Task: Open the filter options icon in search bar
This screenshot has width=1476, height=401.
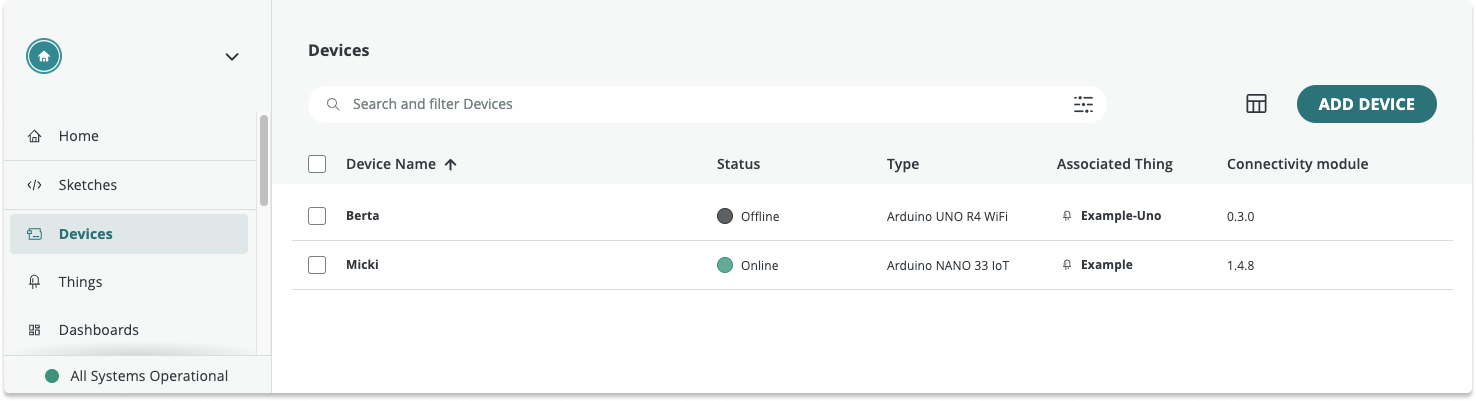Action: pyautogui.click(x=1084, y=104)
